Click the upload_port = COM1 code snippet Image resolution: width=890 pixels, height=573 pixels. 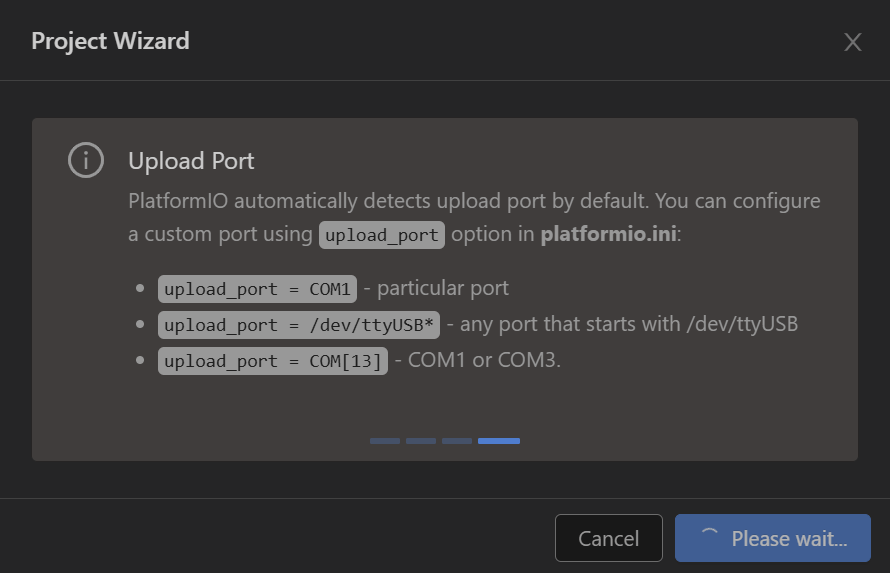pyautogui.click(x=257, y=289)
